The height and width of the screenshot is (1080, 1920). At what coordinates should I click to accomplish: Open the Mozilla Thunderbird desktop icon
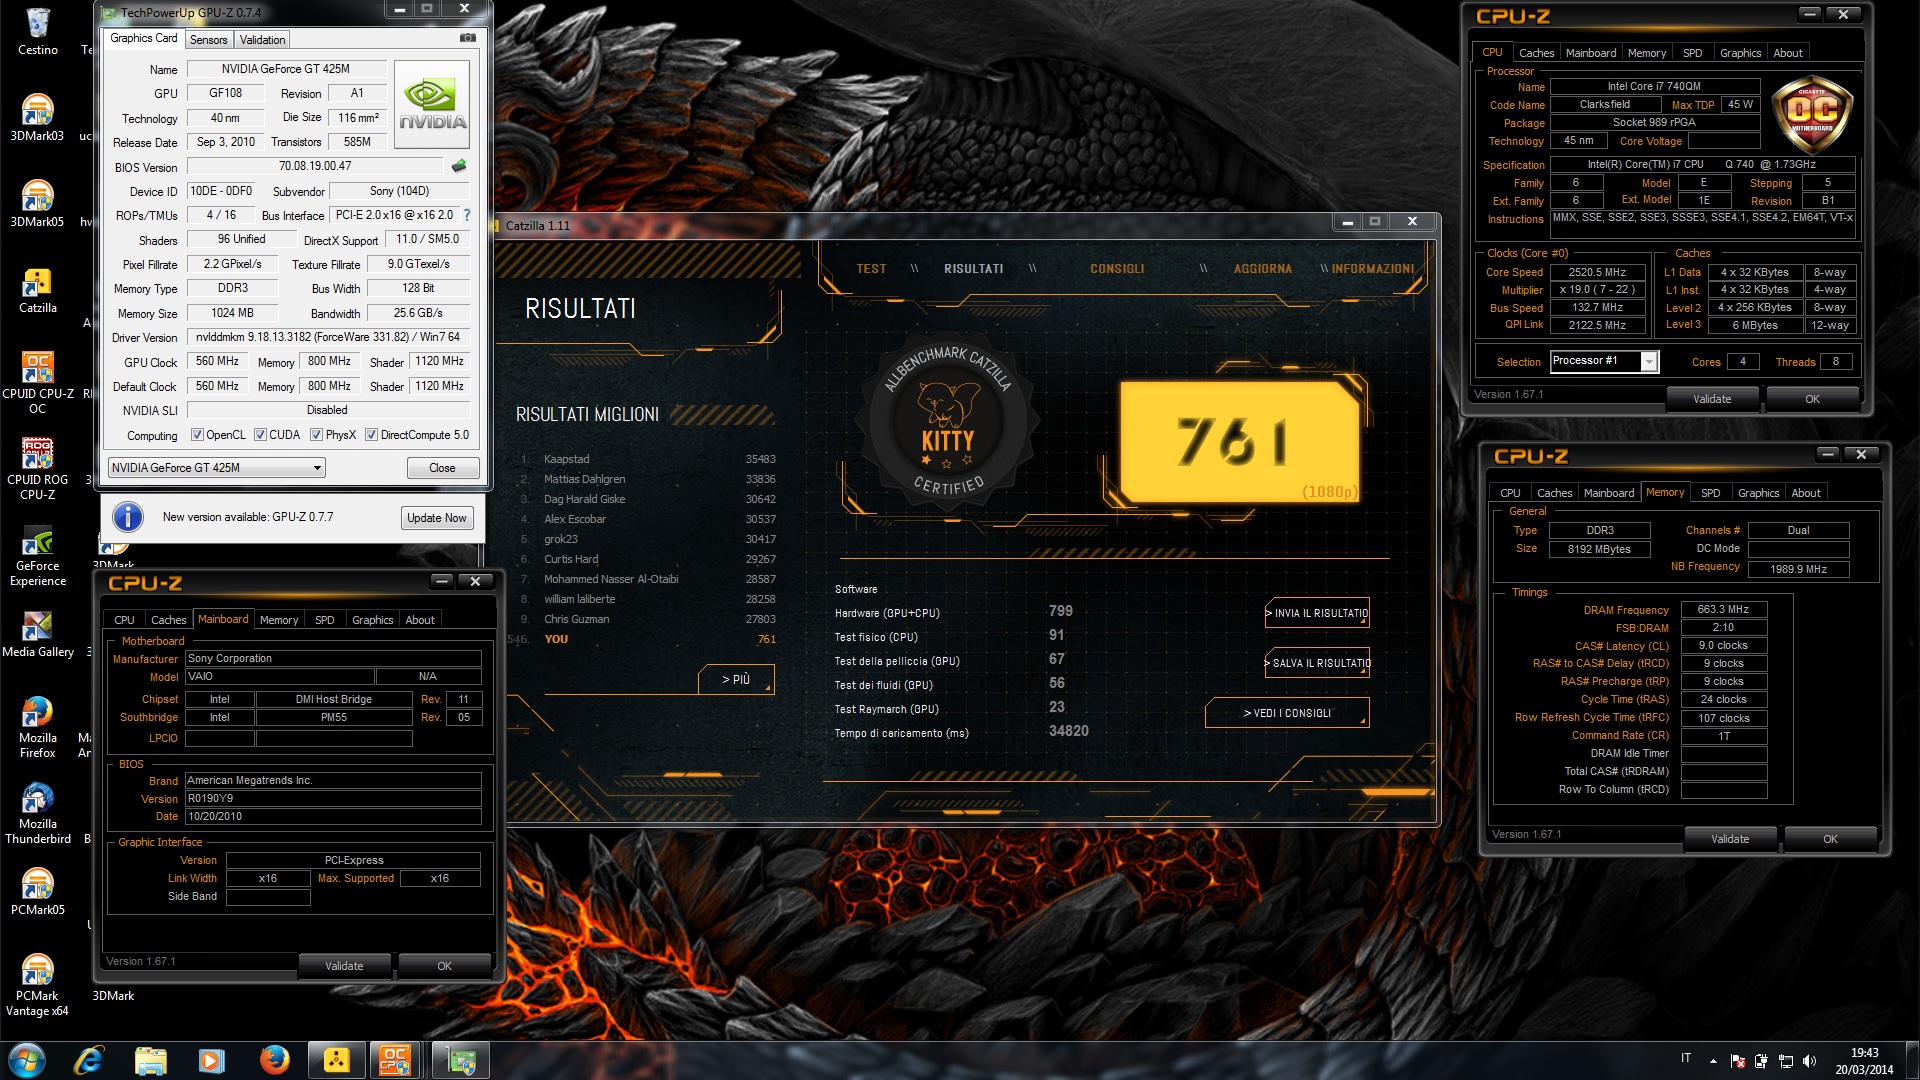coord(38,813)
